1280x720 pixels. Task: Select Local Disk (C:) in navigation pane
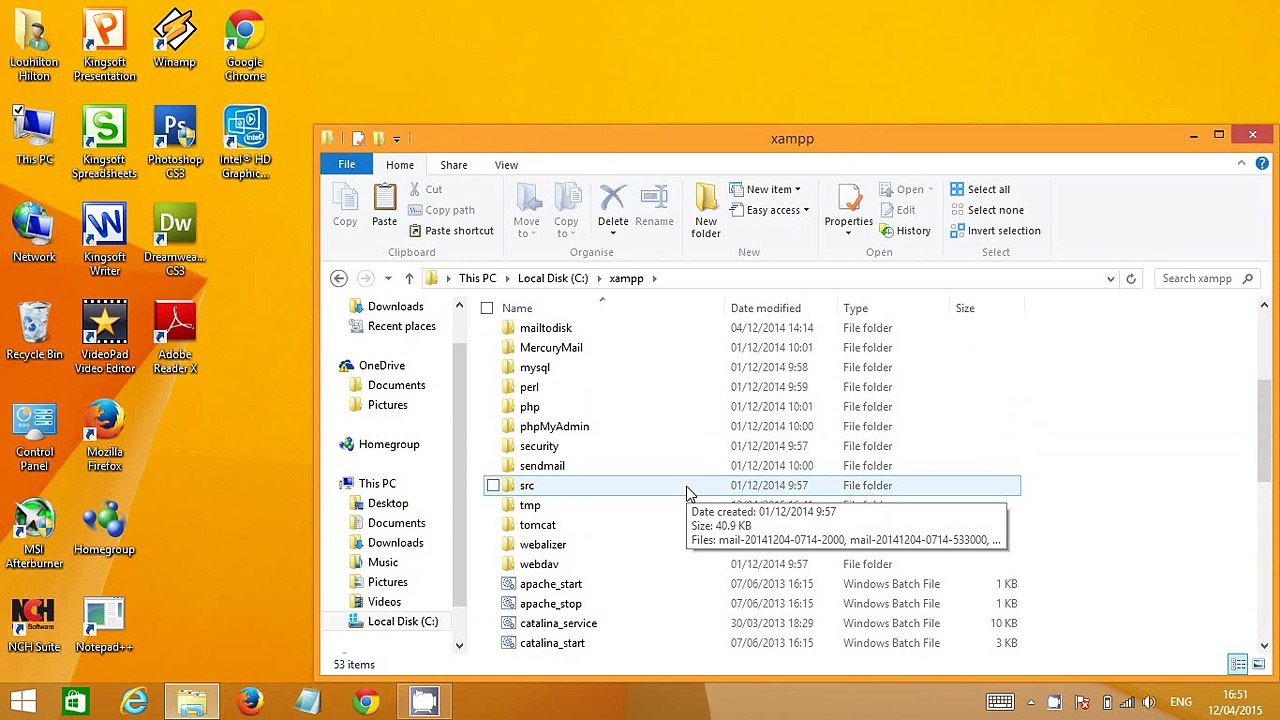coord(402,622)
